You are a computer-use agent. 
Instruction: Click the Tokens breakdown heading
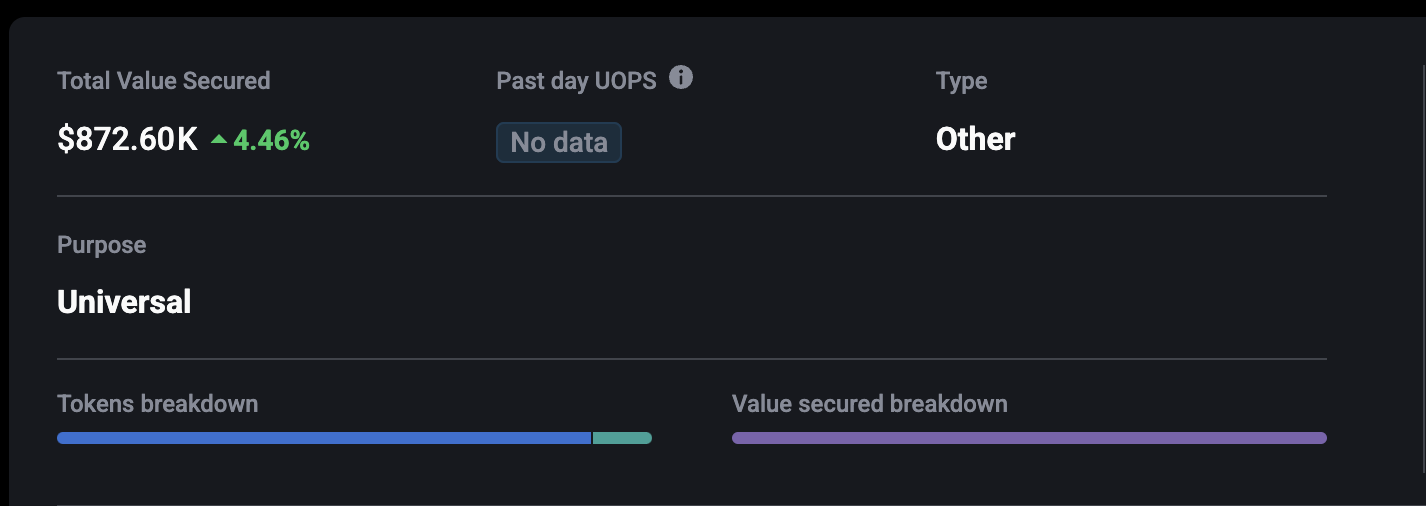pos(158,404)
